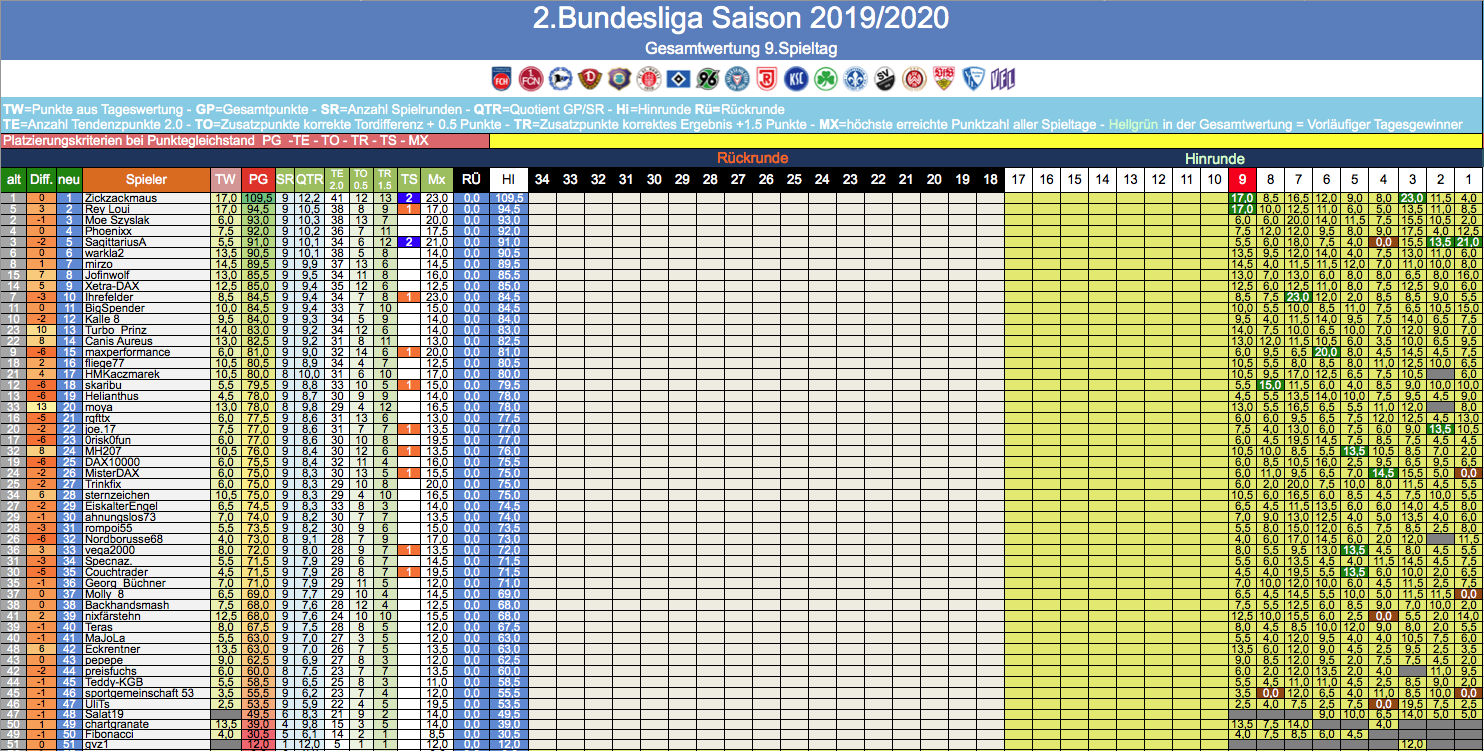Click the blue 'neu' column header
Image resolution: width=1484 pixels, height=751 pixels.
[x=69, y=179]
